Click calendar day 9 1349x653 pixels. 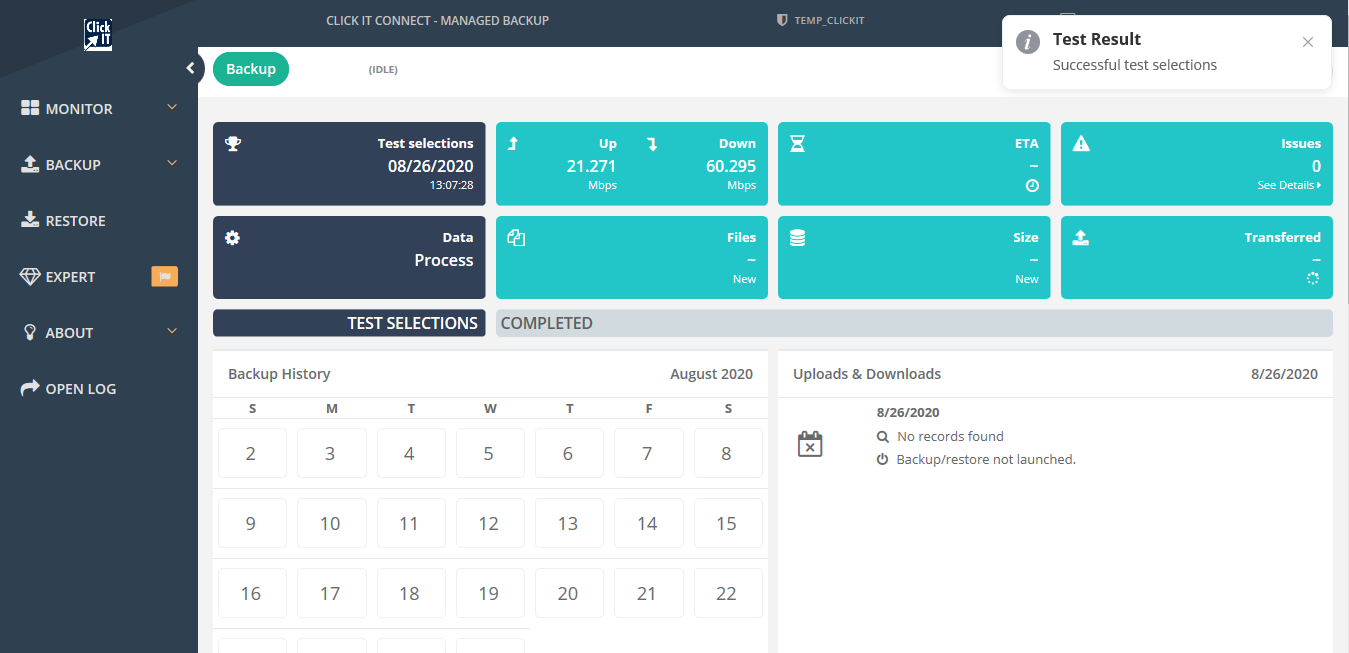pyautogui.click(x=251, y=523)
